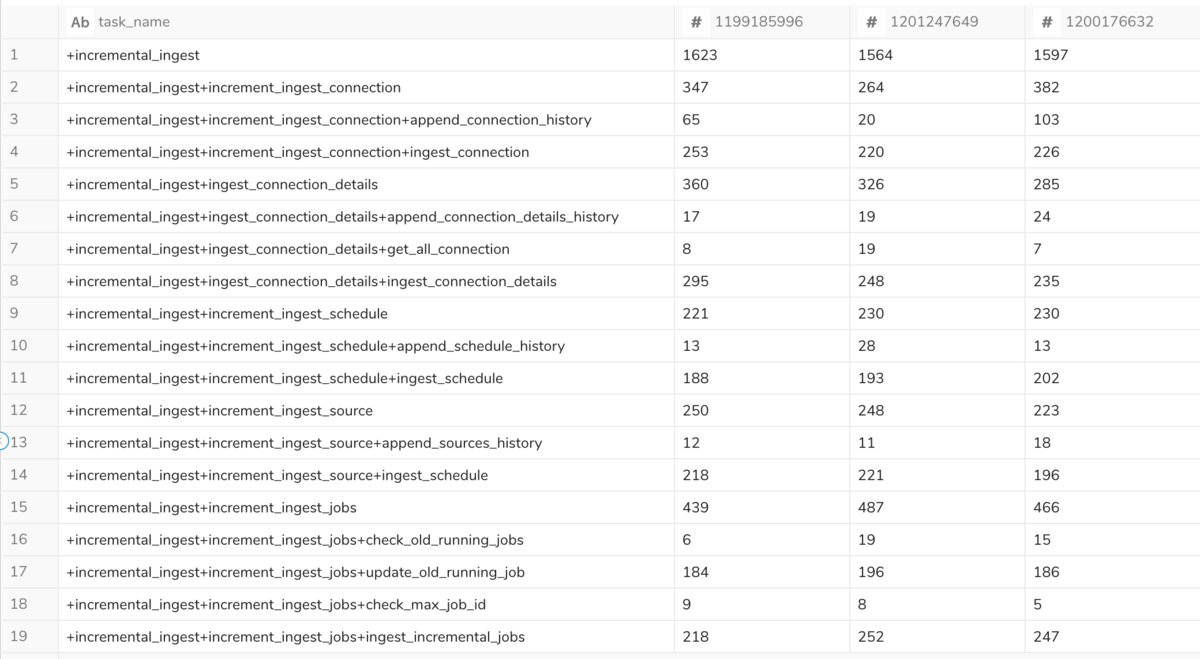Click the Ab type icon of task_name column

tap(80, 22)
